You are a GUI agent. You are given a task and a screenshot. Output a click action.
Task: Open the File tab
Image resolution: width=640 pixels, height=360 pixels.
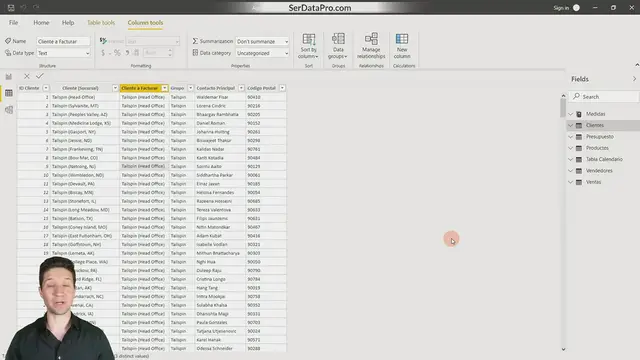(13, 22)
